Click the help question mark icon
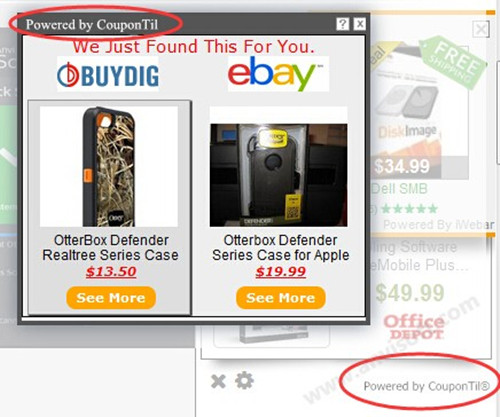The image size is (500, 417). pos(342,24)
